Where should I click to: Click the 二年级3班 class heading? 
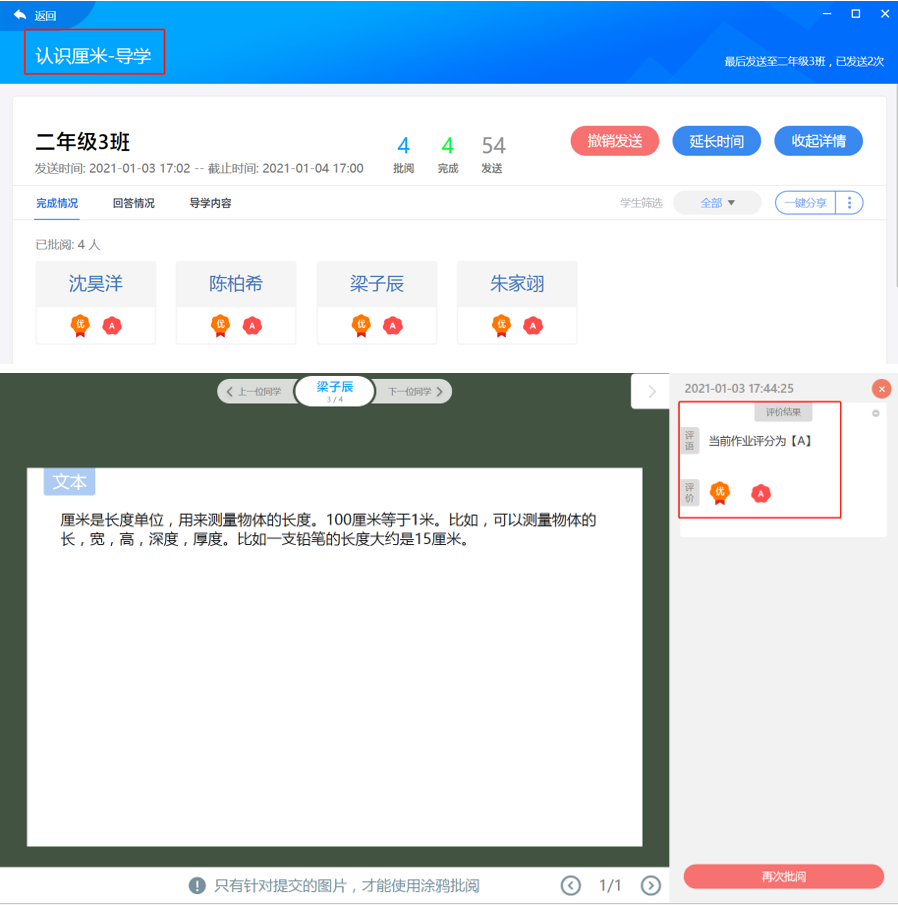point(83,142)
